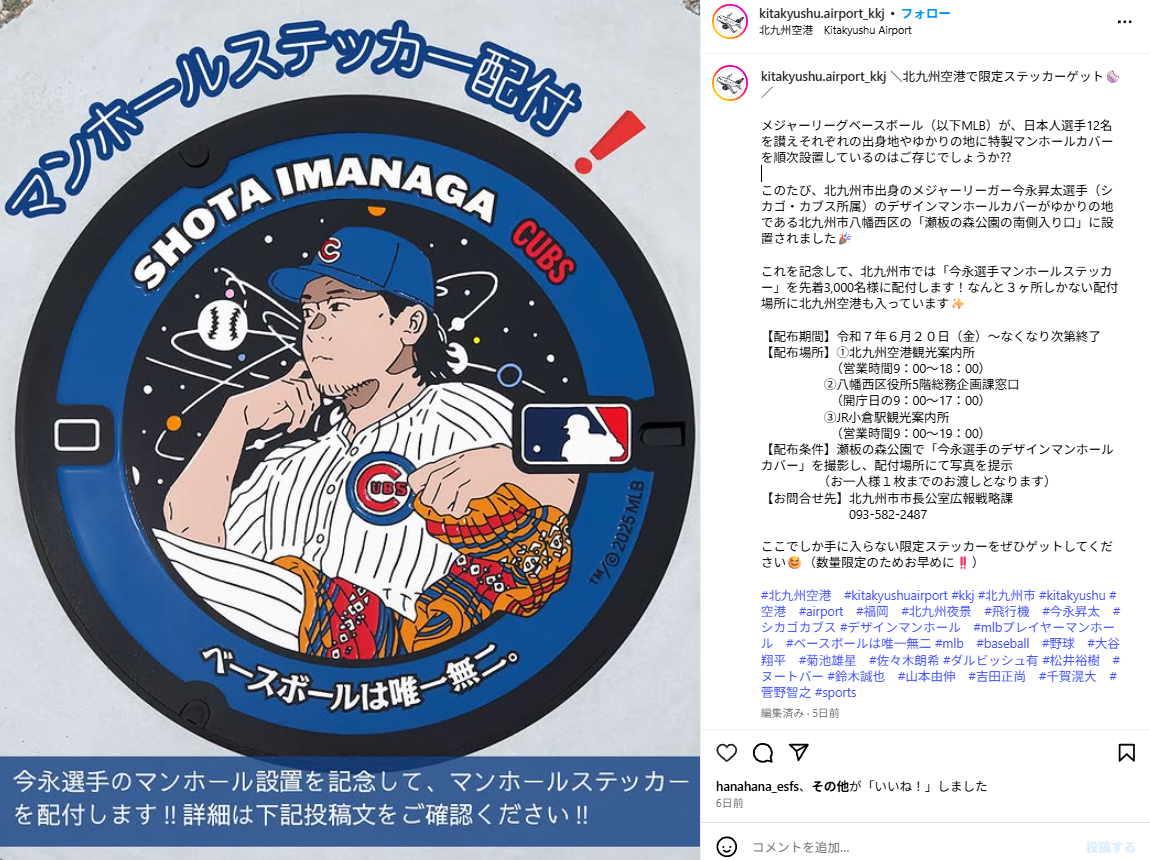Add a comment in コメントを追加 field
1150x860 pixels.
pos(909,847)
